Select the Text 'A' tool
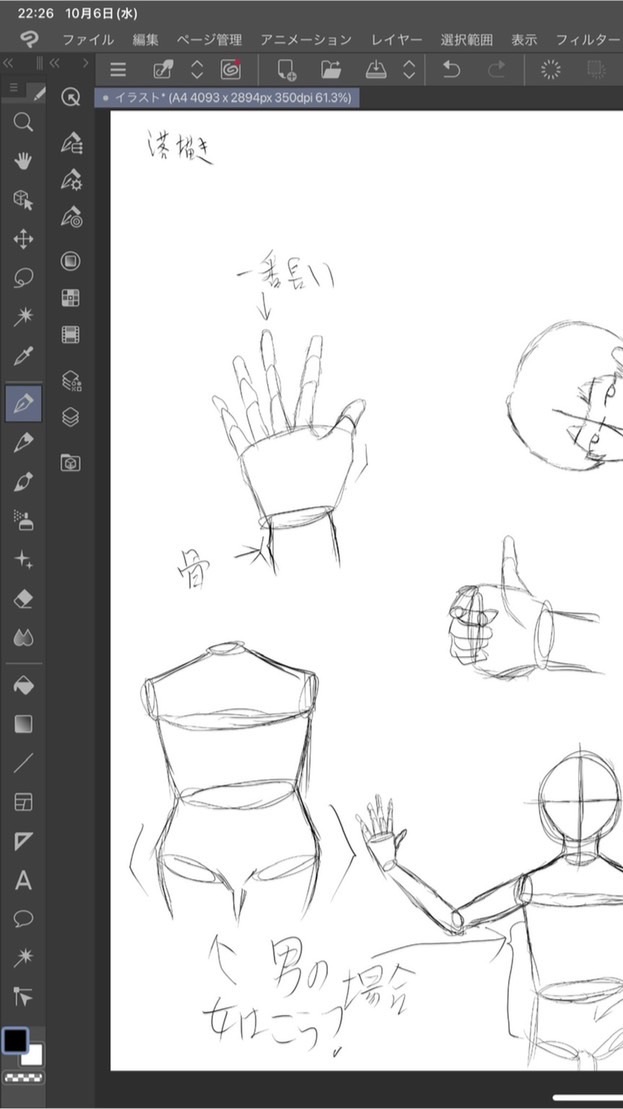623x1109 pixels. point(23,881)
